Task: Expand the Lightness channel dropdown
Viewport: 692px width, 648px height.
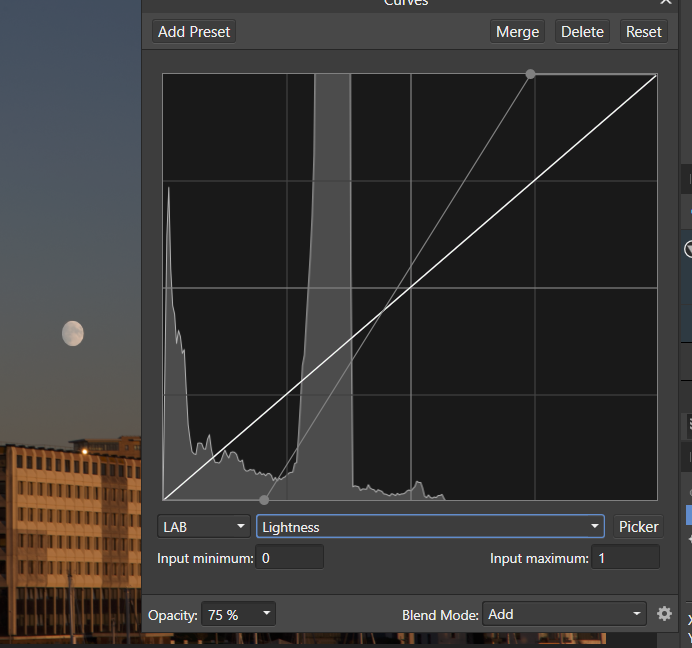Action: click(x=430, y=527)
